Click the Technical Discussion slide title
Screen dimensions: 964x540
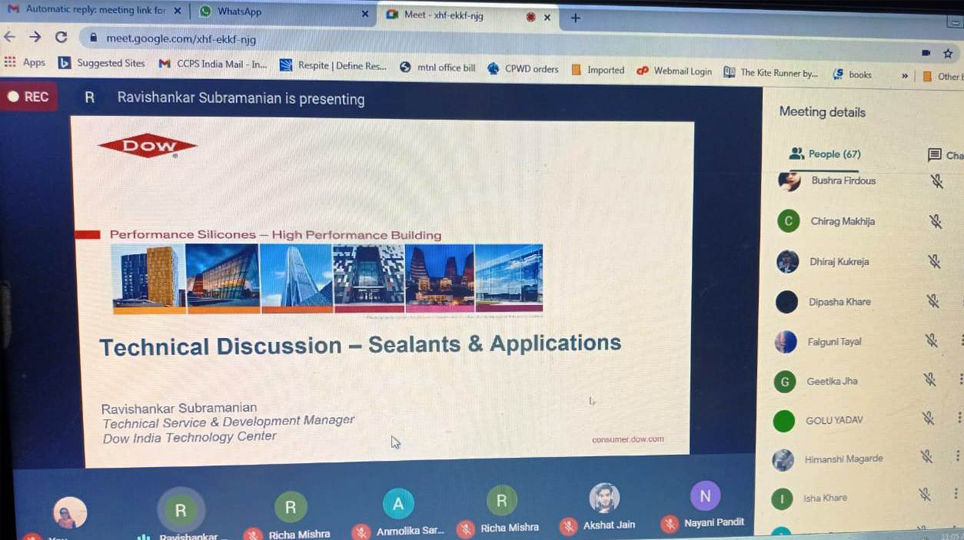pos(360,345)
